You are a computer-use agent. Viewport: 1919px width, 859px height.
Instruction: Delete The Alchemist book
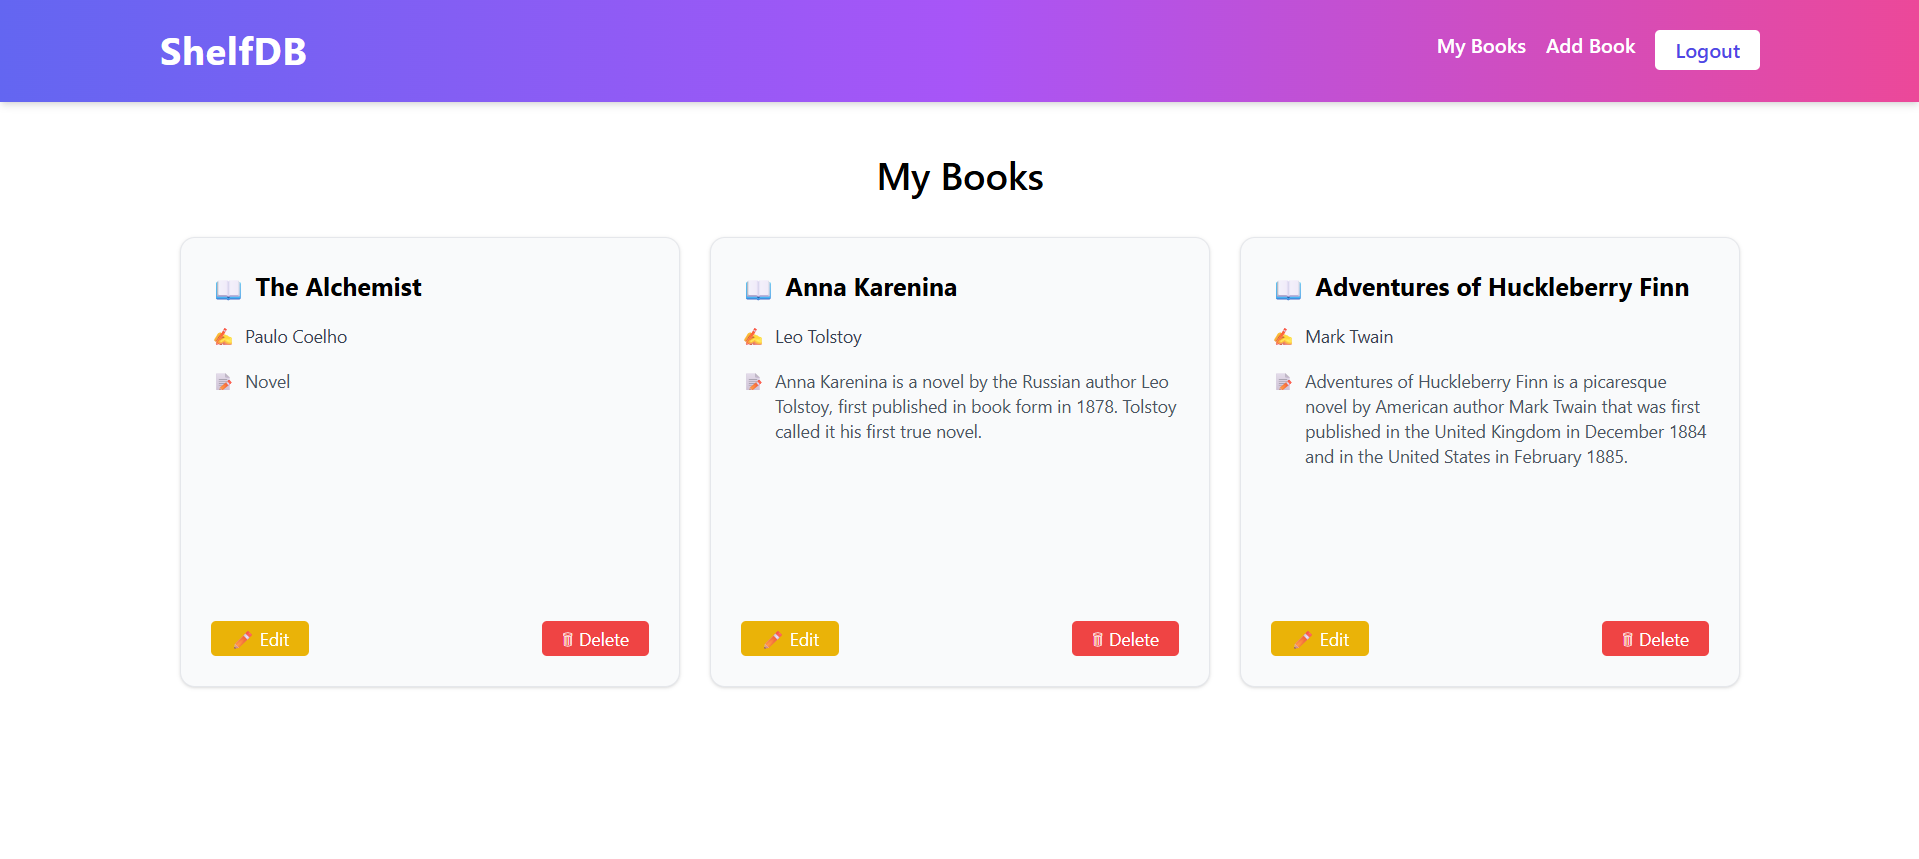595,639
